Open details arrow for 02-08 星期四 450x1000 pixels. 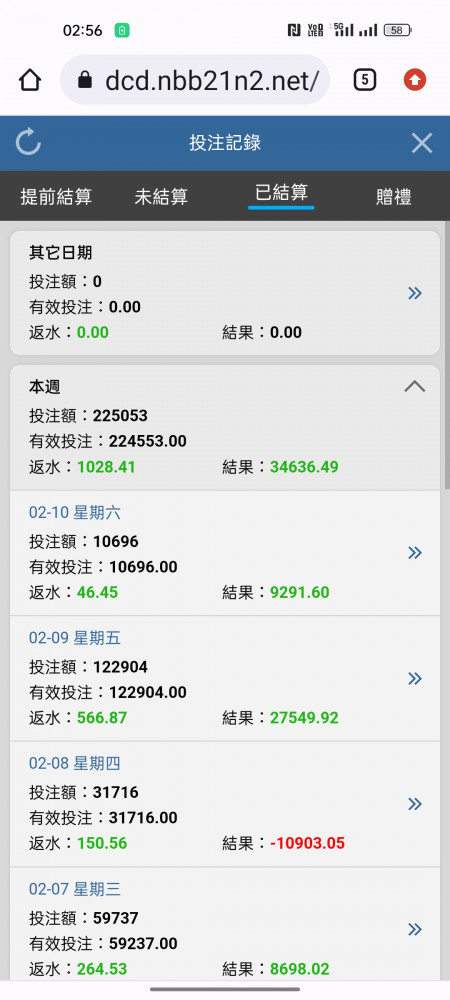point(415,804)
